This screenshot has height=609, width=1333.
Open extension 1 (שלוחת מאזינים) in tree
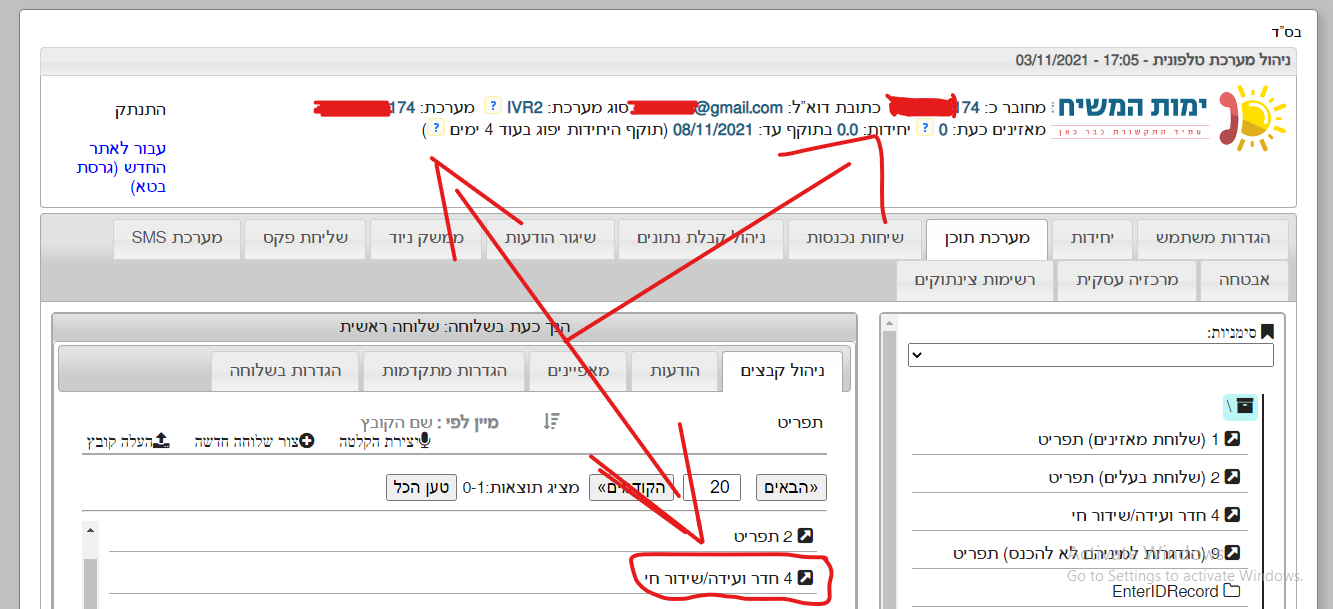point(1232,439)
